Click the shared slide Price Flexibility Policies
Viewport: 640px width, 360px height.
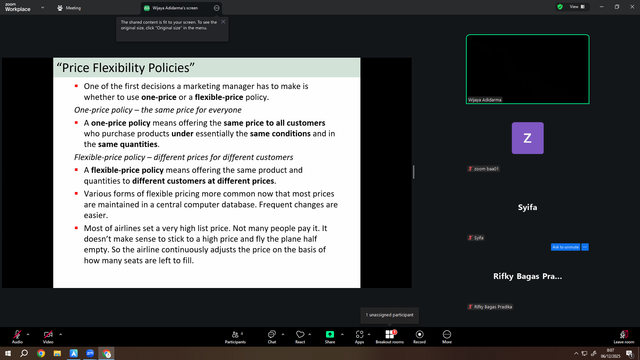click(x=207, y=173)
